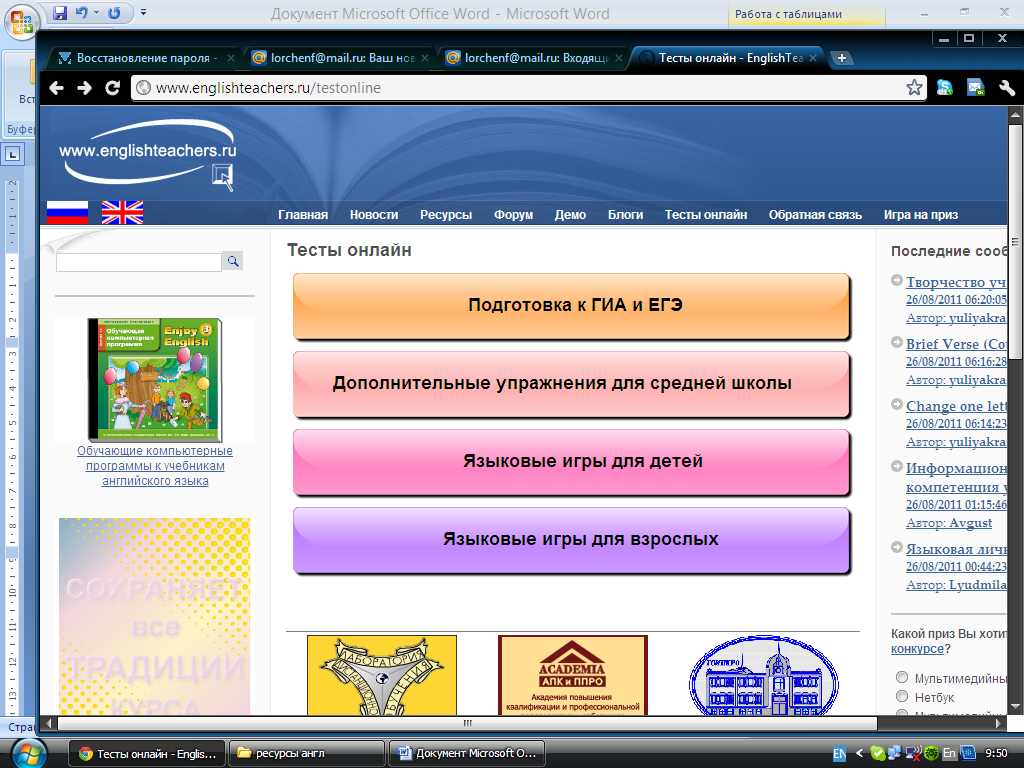Open the Творчество уч forum post link
The height and width of the screenshot is (768, 1024).
click(x=956, y=281)
